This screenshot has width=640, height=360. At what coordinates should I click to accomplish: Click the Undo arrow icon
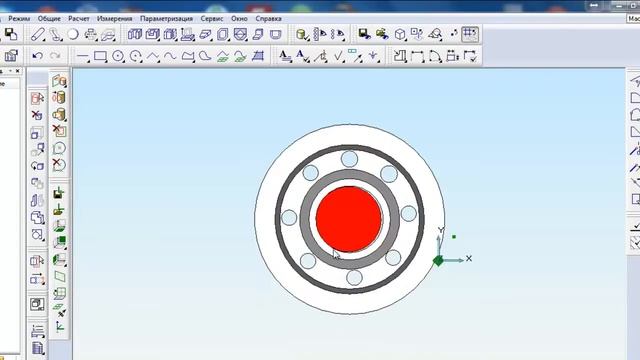point(38,56)
